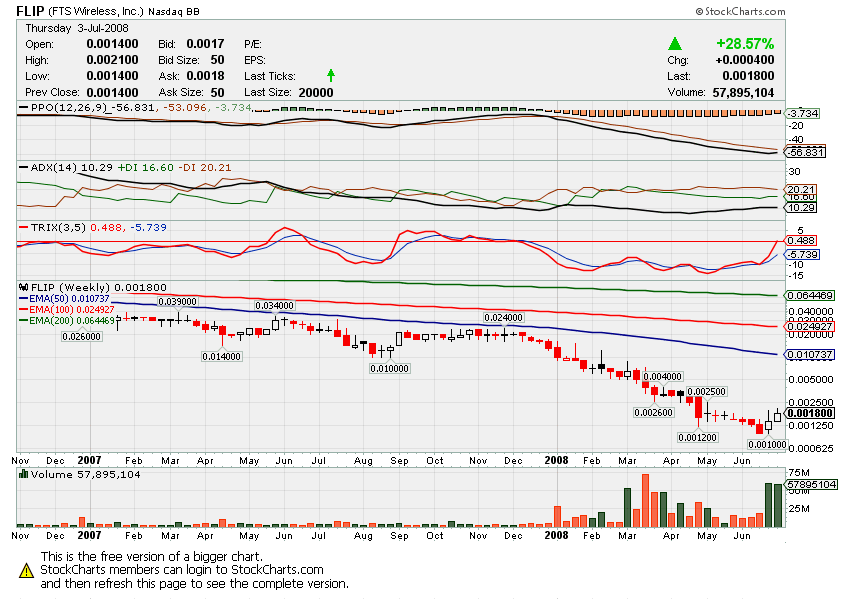Click the High value 0.002100
The height and width of the screenshot is (600, 850).
pyautogui.click(x=112, y=60)
